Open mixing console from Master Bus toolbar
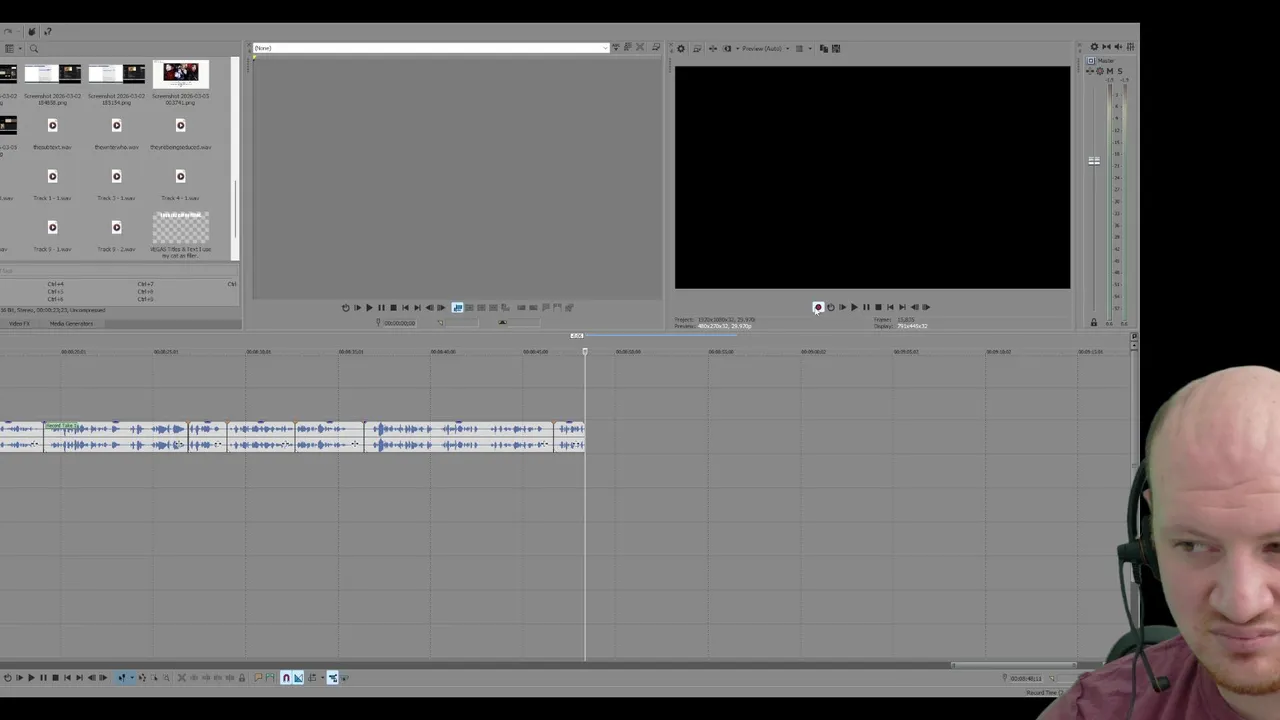Screen dimensions: 1280x720 coord(1130,46)
